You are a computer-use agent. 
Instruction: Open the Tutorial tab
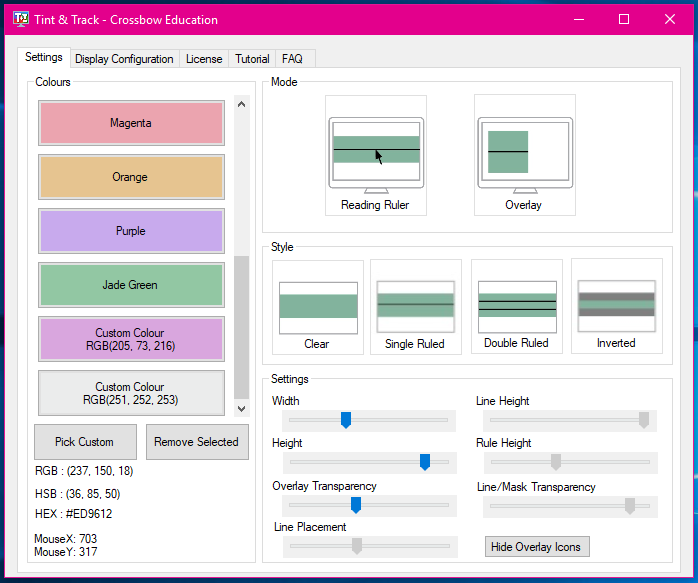coord(252,59)
